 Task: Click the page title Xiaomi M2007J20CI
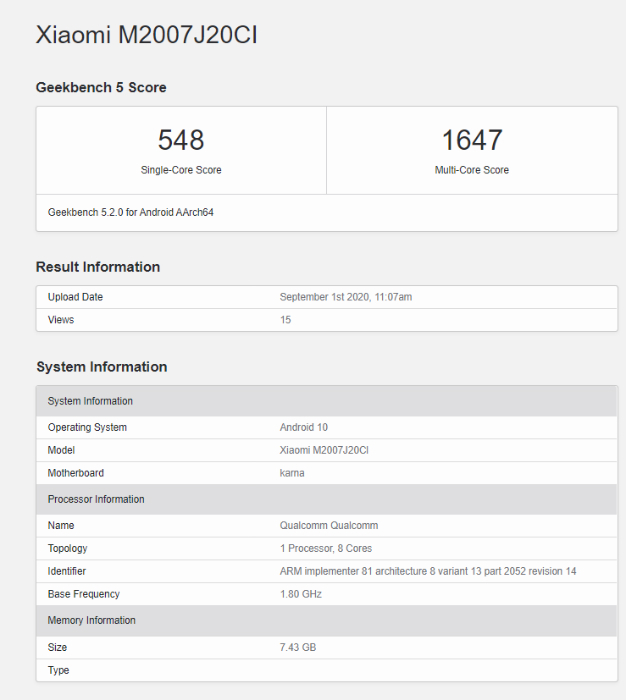click(x=146, y=34)
